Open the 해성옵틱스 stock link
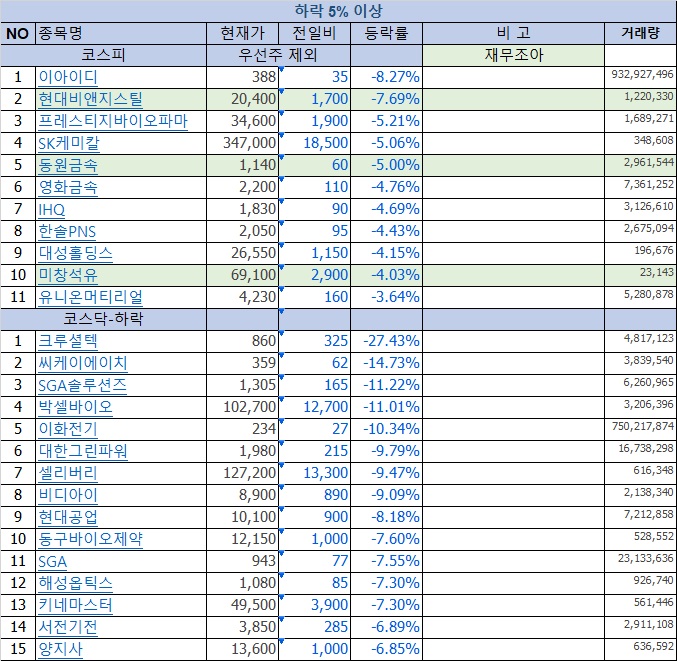This screenshot has height=661, width=677. 76,584
